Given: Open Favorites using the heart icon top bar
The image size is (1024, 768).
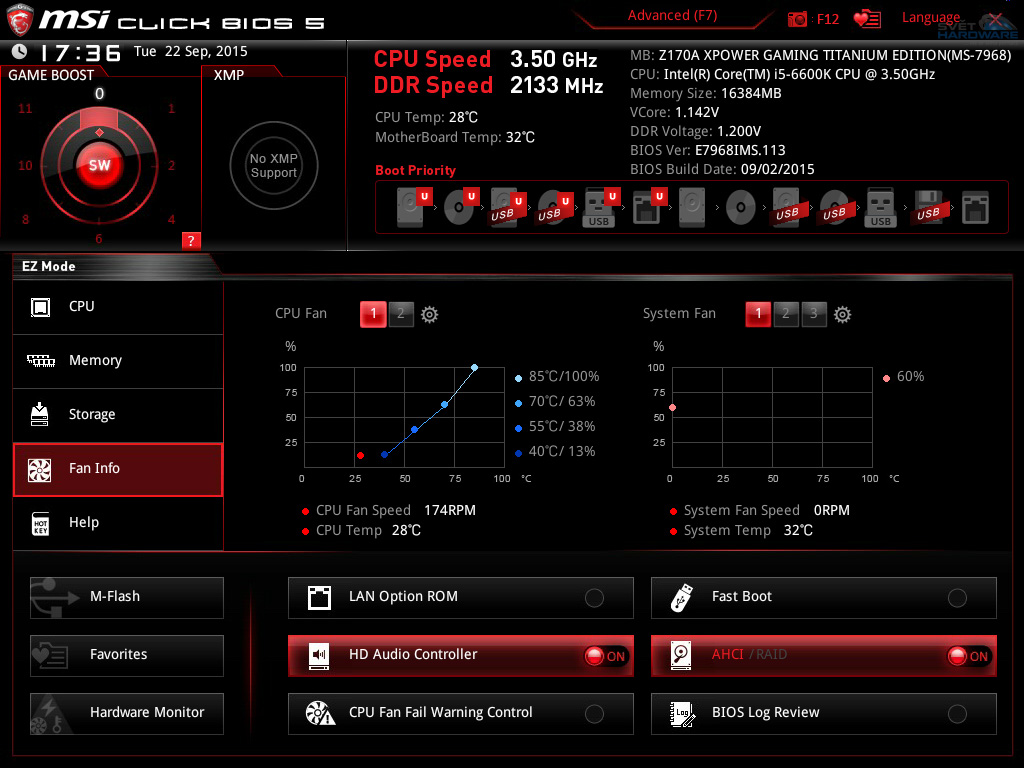Looking at the screenshot, I should point(867,18).
